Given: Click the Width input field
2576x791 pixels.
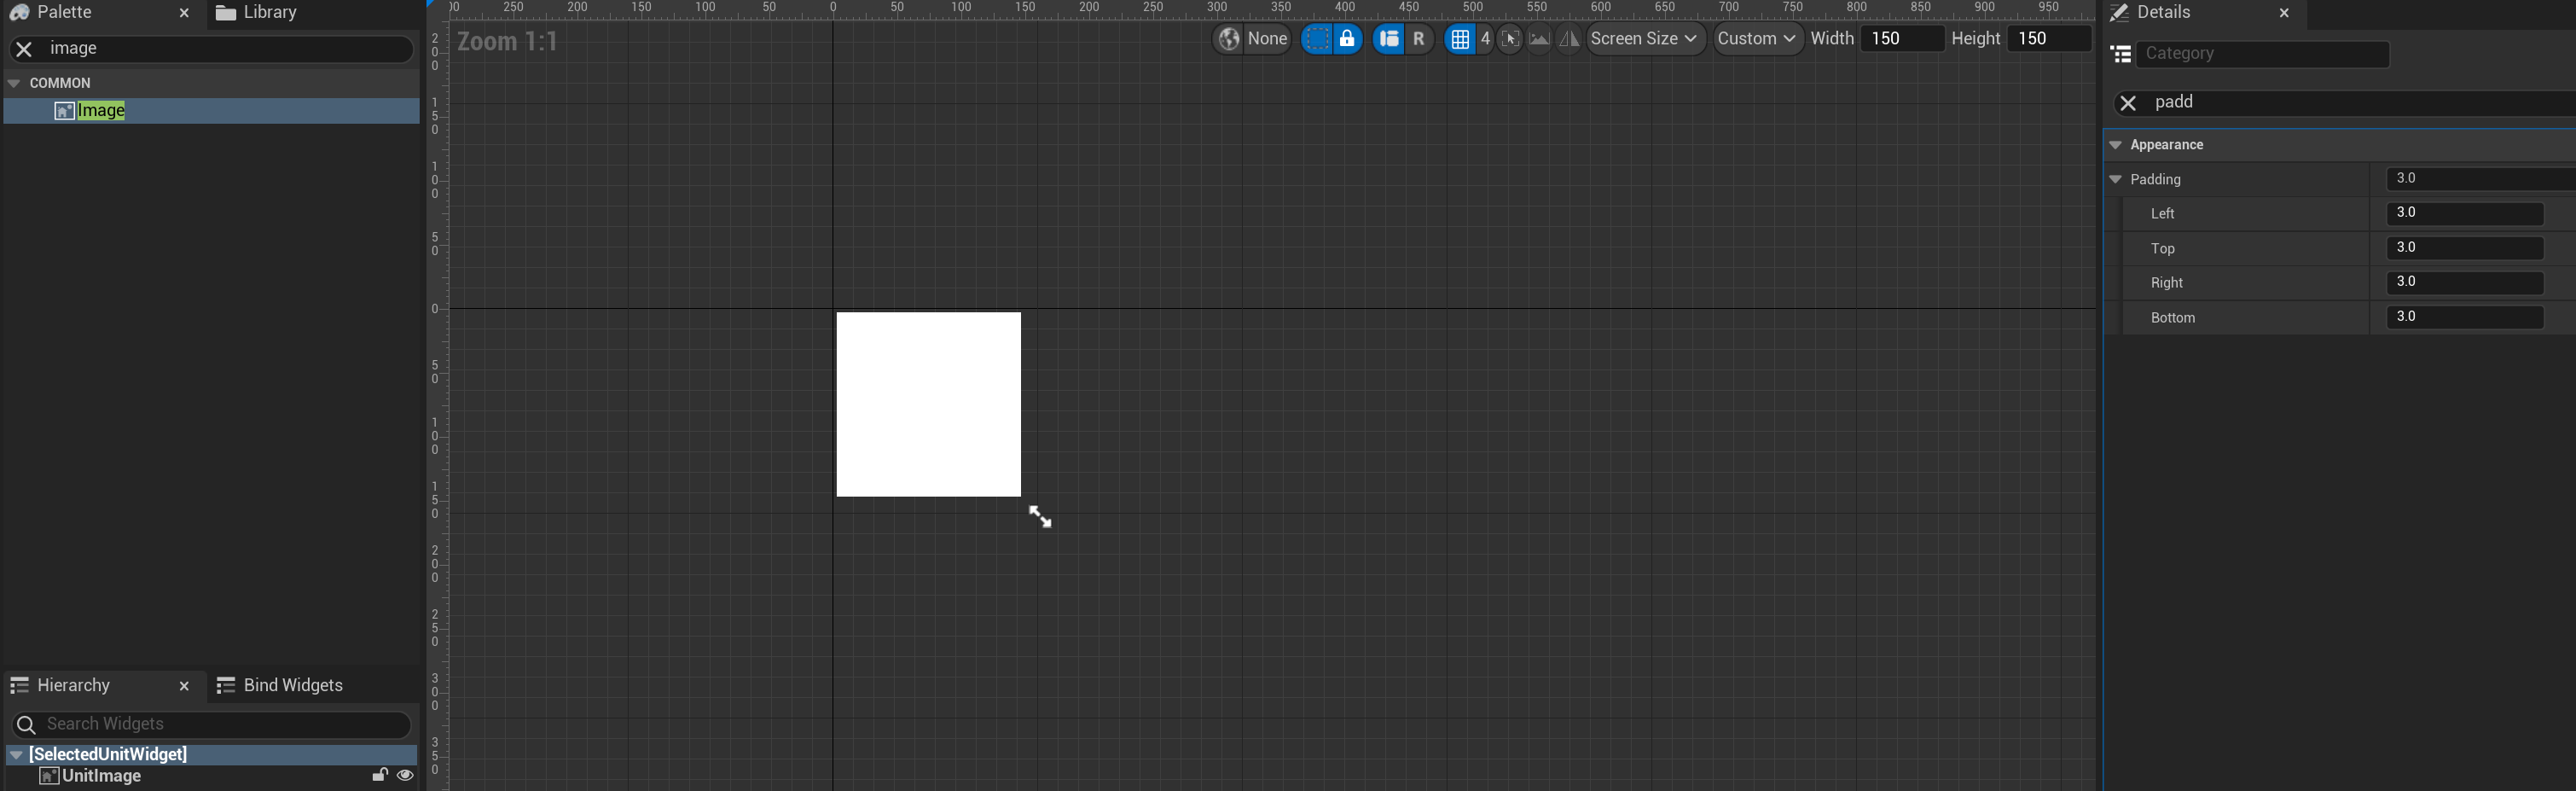Looking at the screenshot, I should (1901, 39).
